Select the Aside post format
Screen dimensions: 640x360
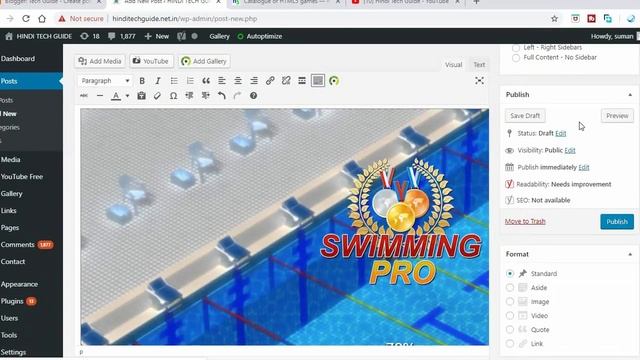point(510,287)
